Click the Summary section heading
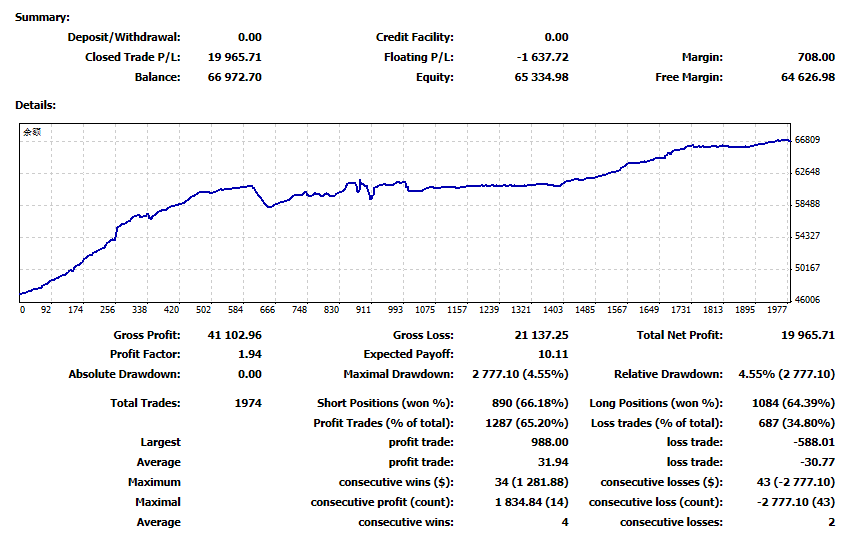 coord(42,18)
